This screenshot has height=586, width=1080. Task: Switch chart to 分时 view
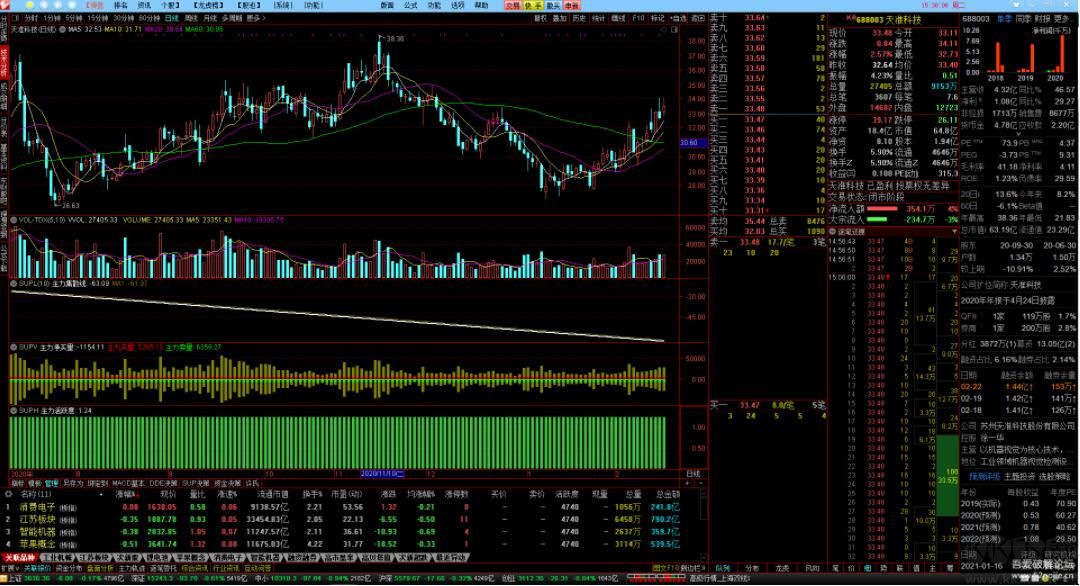[32, 19]
